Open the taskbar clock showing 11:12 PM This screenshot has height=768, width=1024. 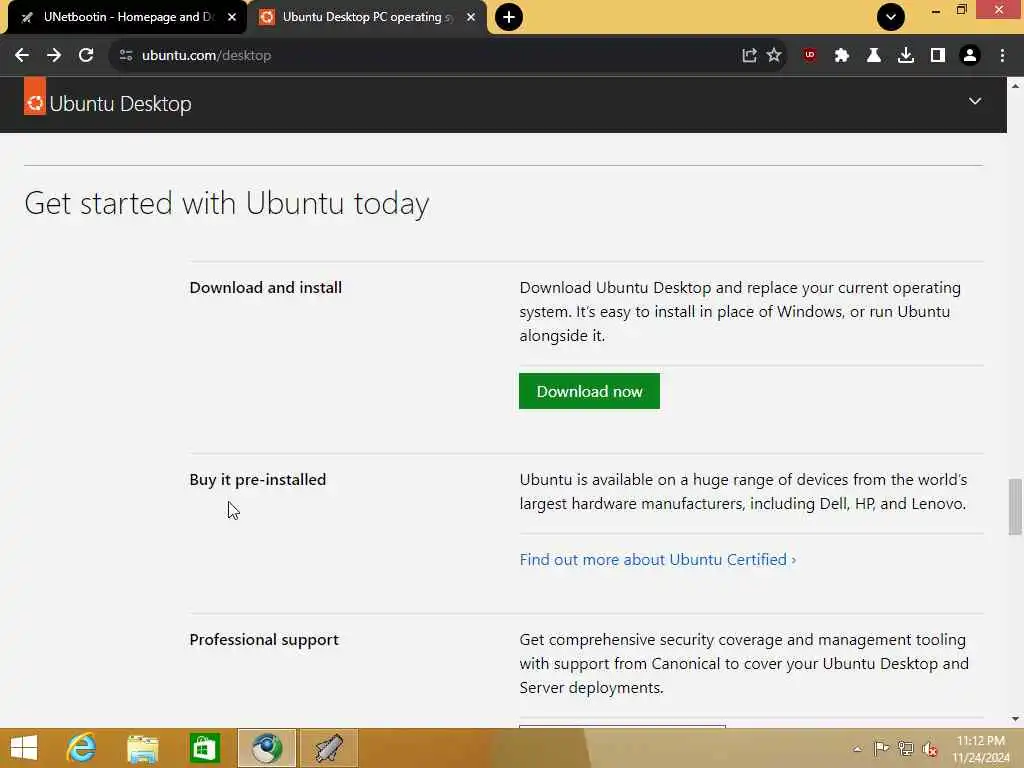(982, 749)
